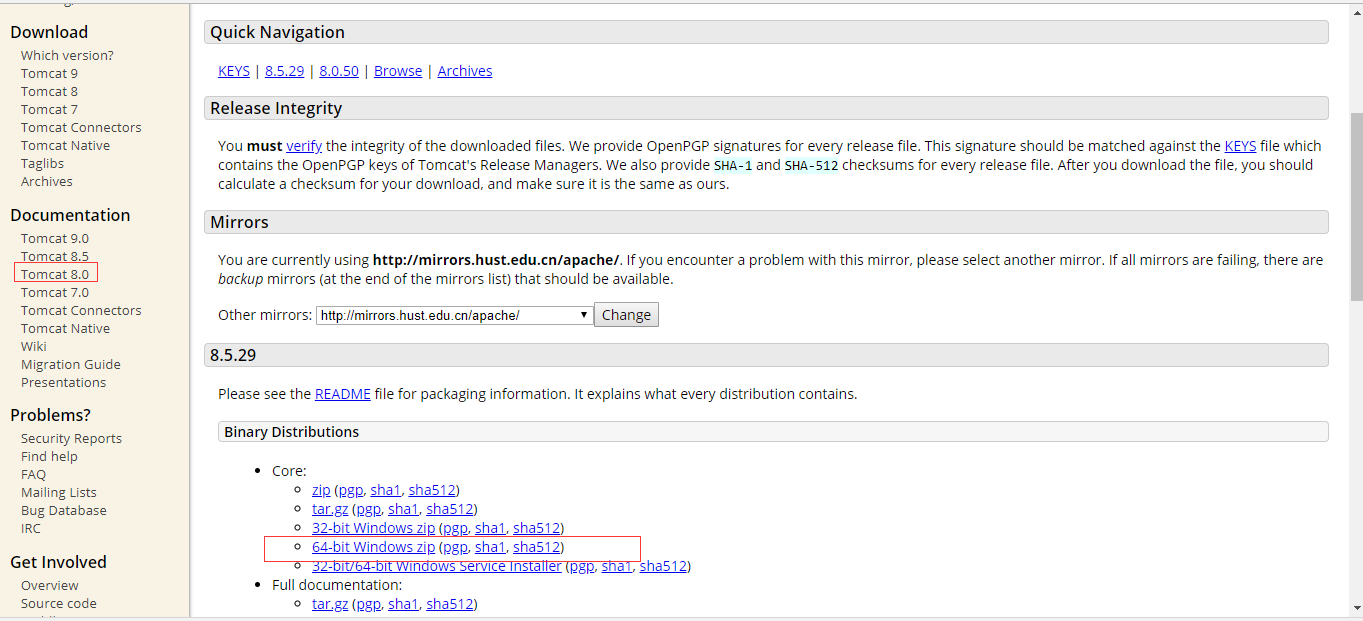This screenshot has height=621, width=1363.
Task: Download the 64-bit Windows zip
Action: pos(373,547)
